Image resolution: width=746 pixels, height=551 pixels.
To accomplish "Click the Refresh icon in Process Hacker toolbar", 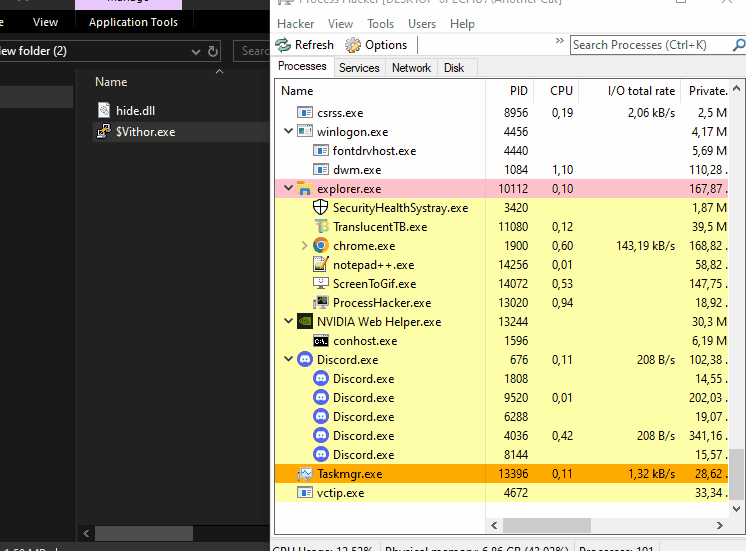I will [x=284, y=45].
